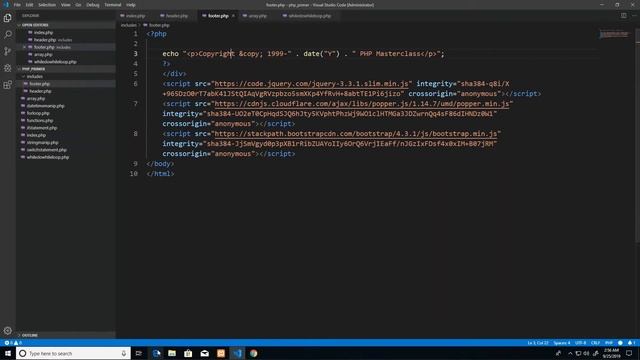Viewport: 640px width, 360px height.
Task: Open Windows Start menu
Action: pyautogui.click(x=8, y=353)
